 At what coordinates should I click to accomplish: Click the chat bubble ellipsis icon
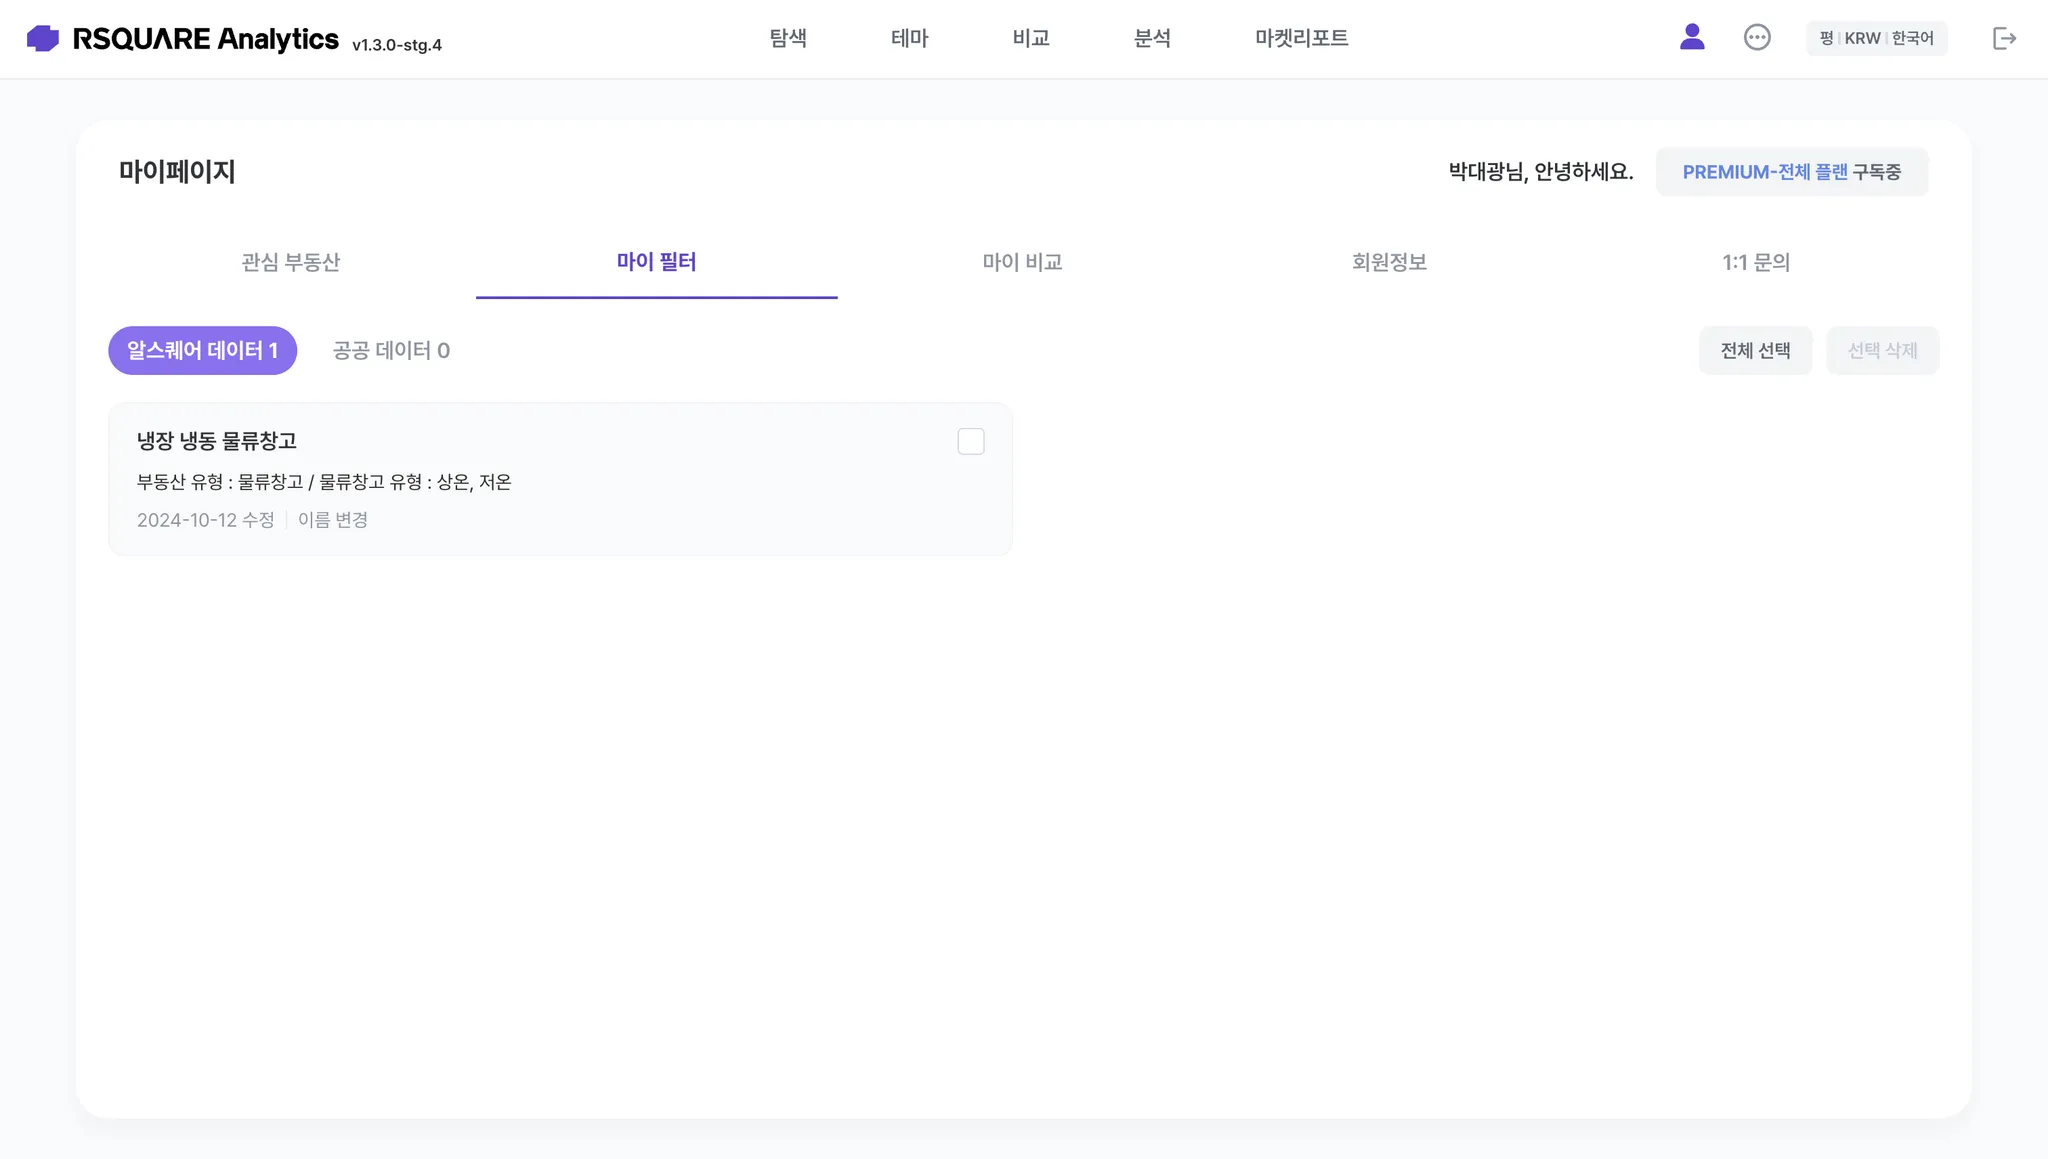click(x=1757, y=38)
